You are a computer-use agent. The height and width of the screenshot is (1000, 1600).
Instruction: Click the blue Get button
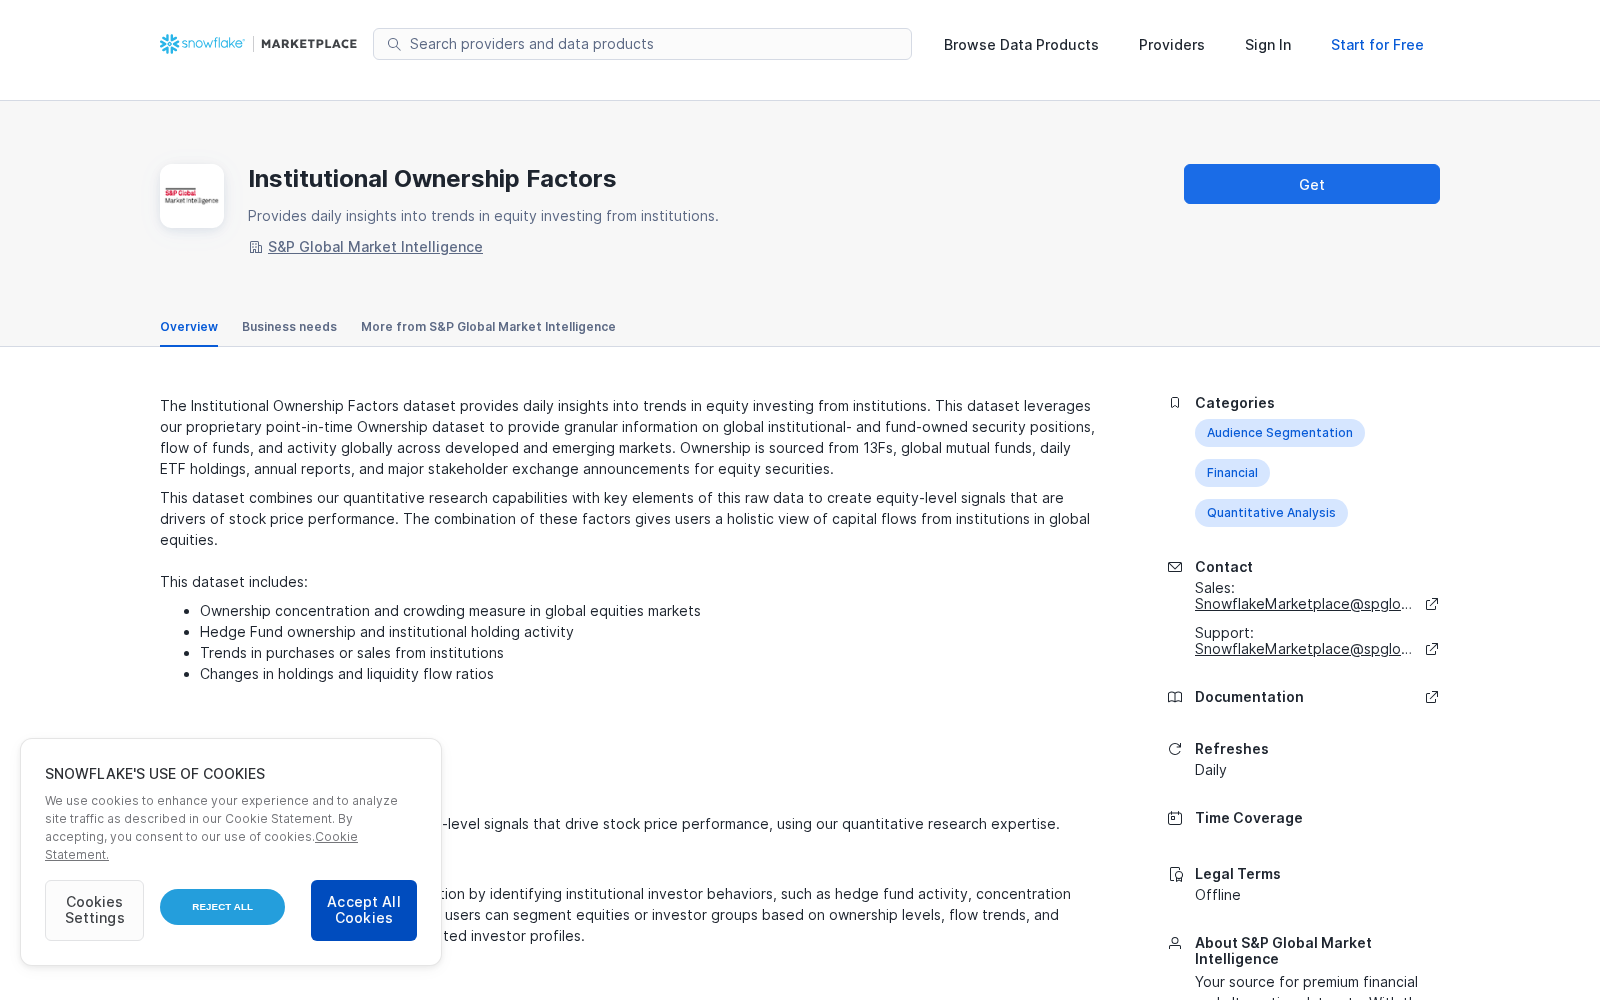[1312, 184]
